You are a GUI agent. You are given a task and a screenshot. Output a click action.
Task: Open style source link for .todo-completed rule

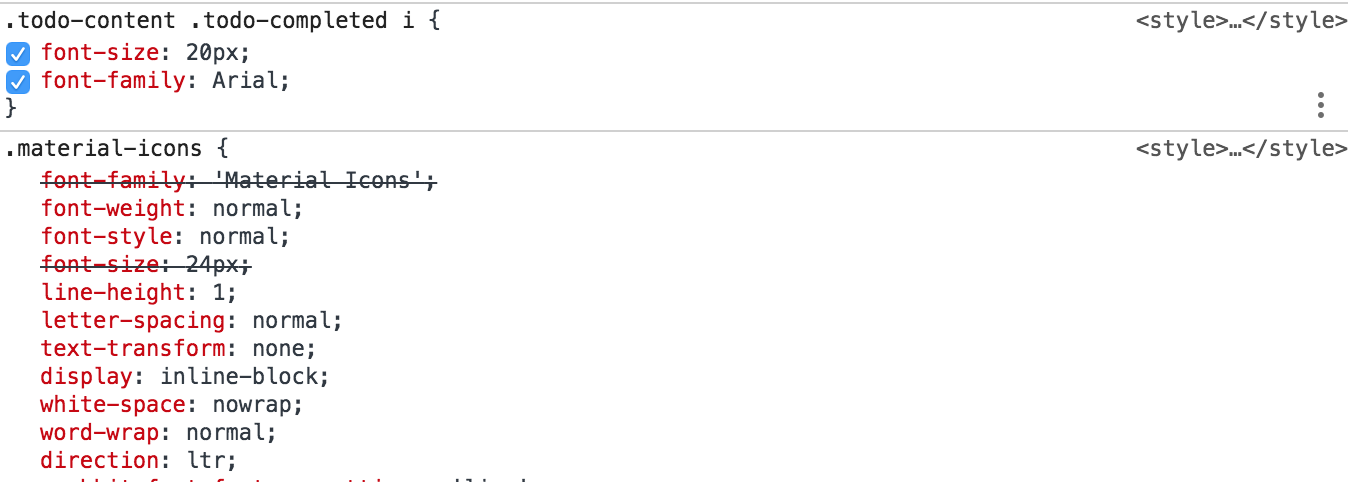1241,20
